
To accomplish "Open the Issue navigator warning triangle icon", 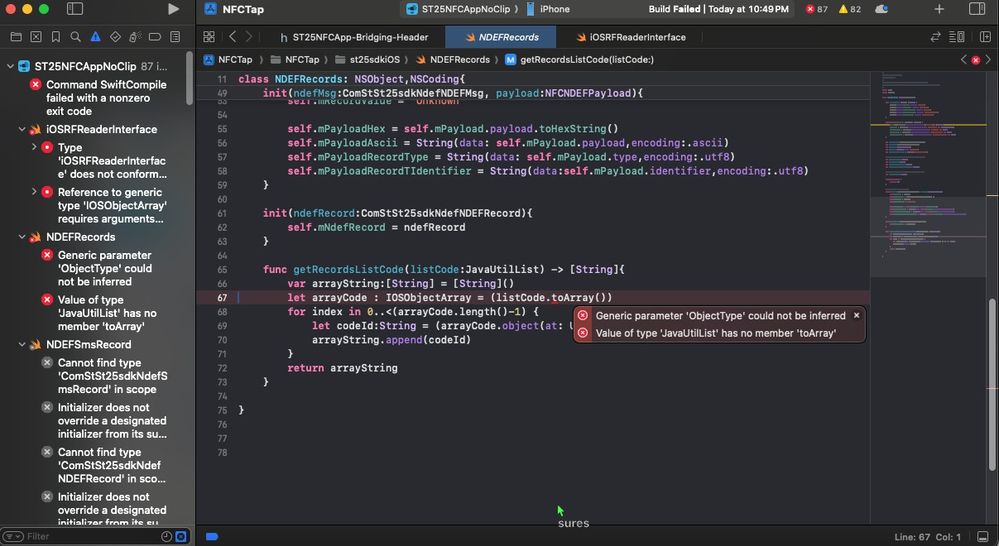I will pos(95,37).
